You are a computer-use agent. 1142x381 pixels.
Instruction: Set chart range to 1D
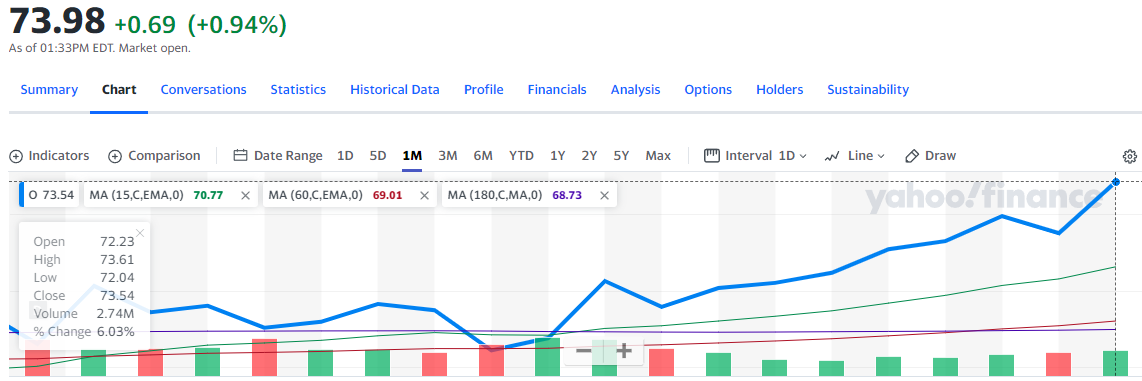(345, 156)
